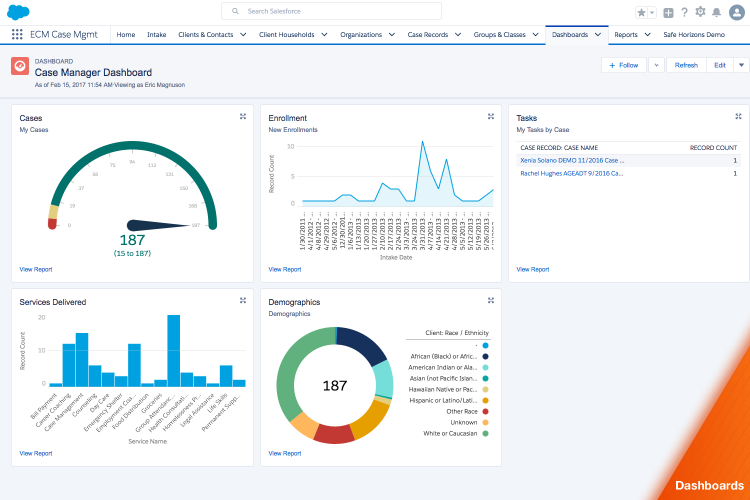Open the Reports tab

(x=626, y=34)
